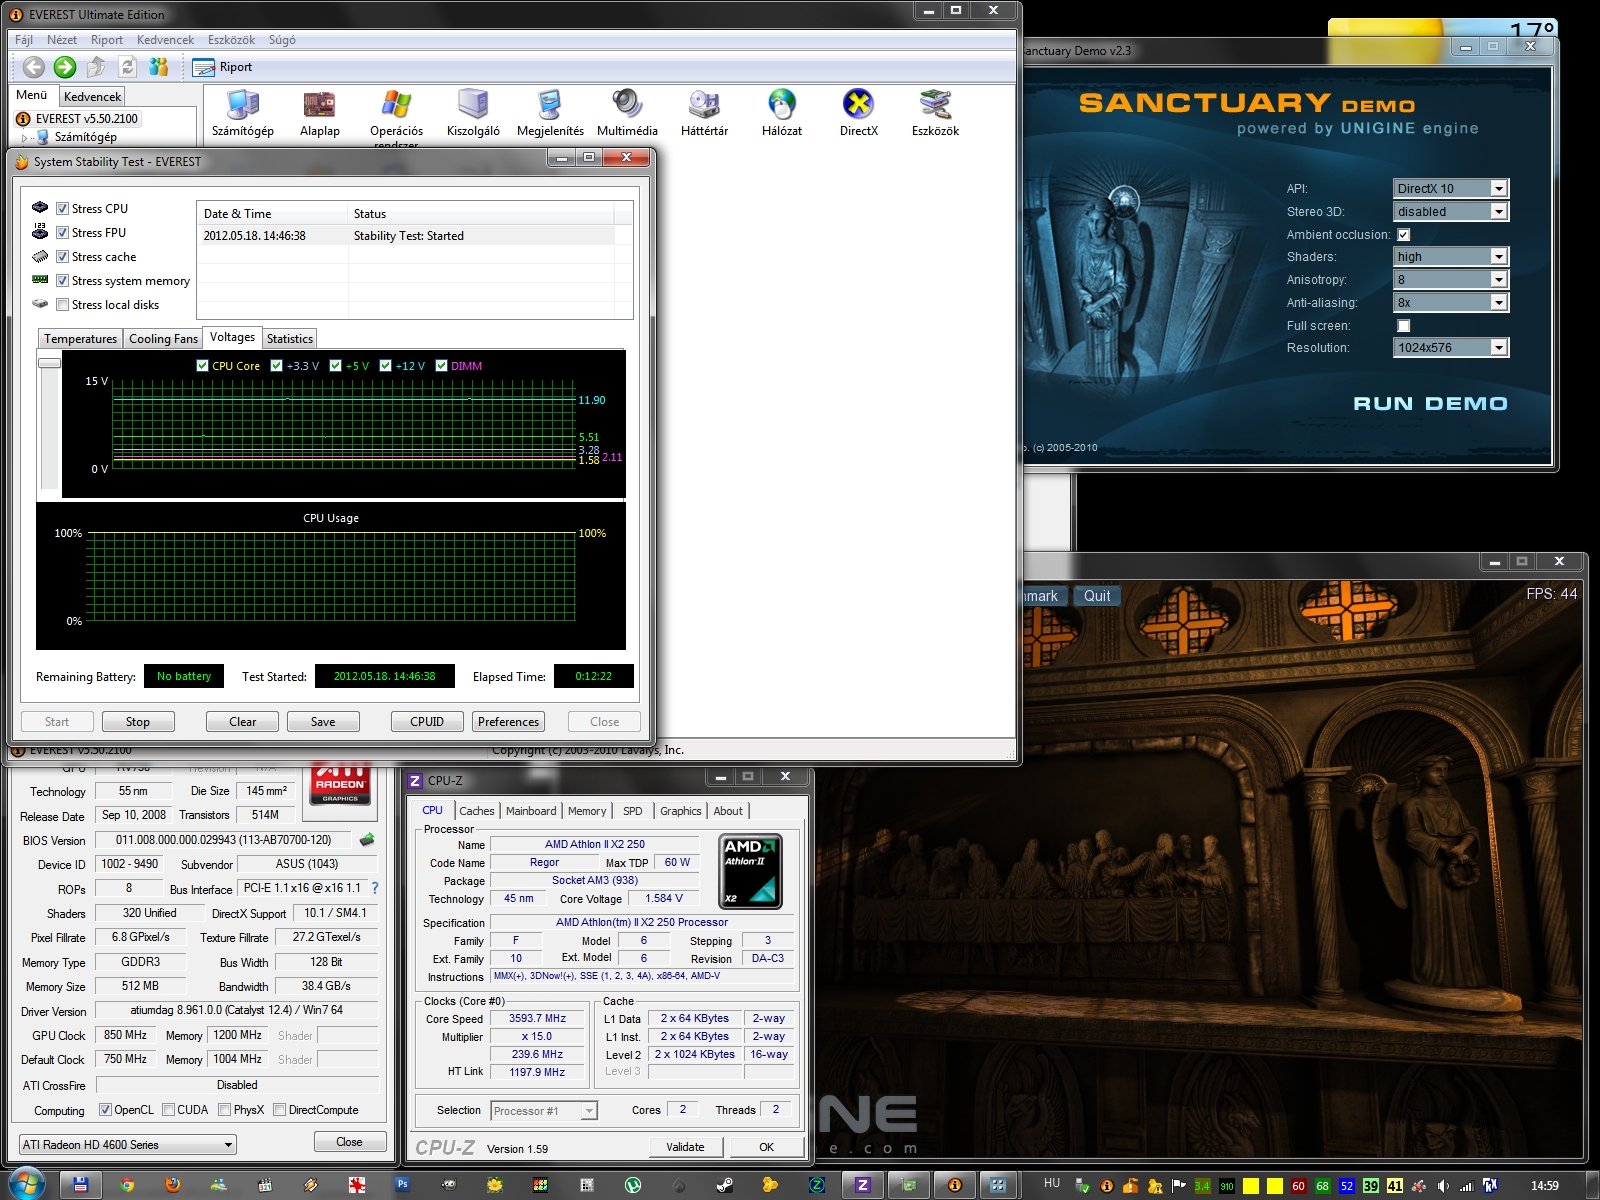1600x1200 pixels.
Task: Enable Full screen checkbox in Sanctuary
Action: point(1403,326)
